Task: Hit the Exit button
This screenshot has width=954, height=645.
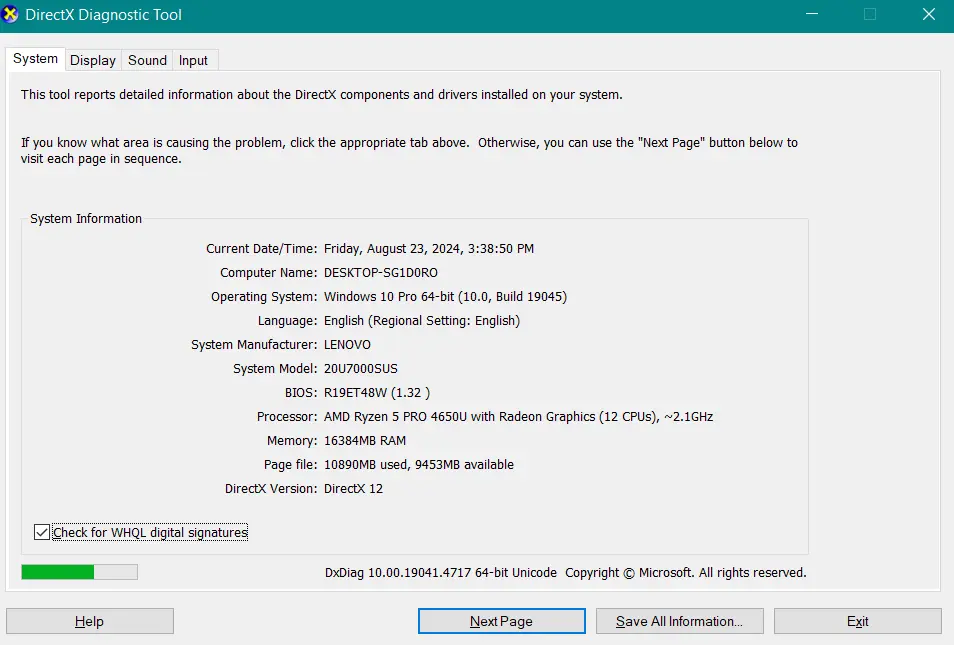Action: point(857,621)
